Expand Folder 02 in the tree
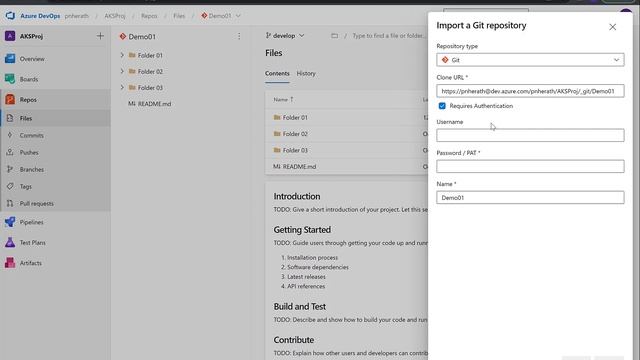Screen dimensions: 640x360 click(122, 71)
